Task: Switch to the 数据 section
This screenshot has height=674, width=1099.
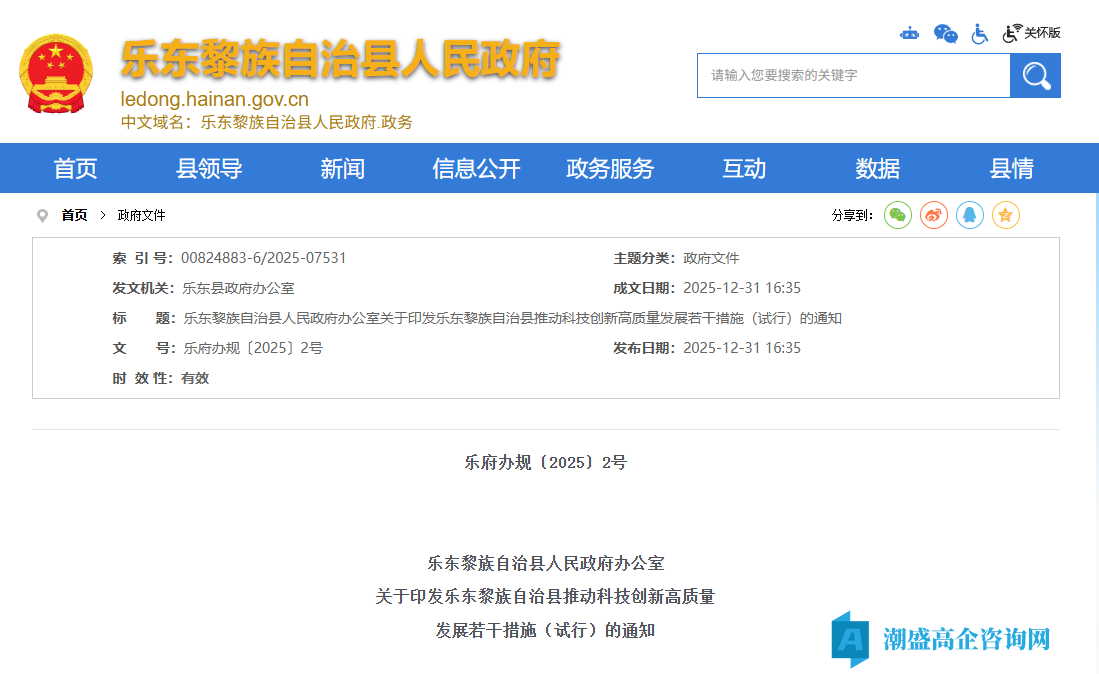Action: (x=877, y=168)
